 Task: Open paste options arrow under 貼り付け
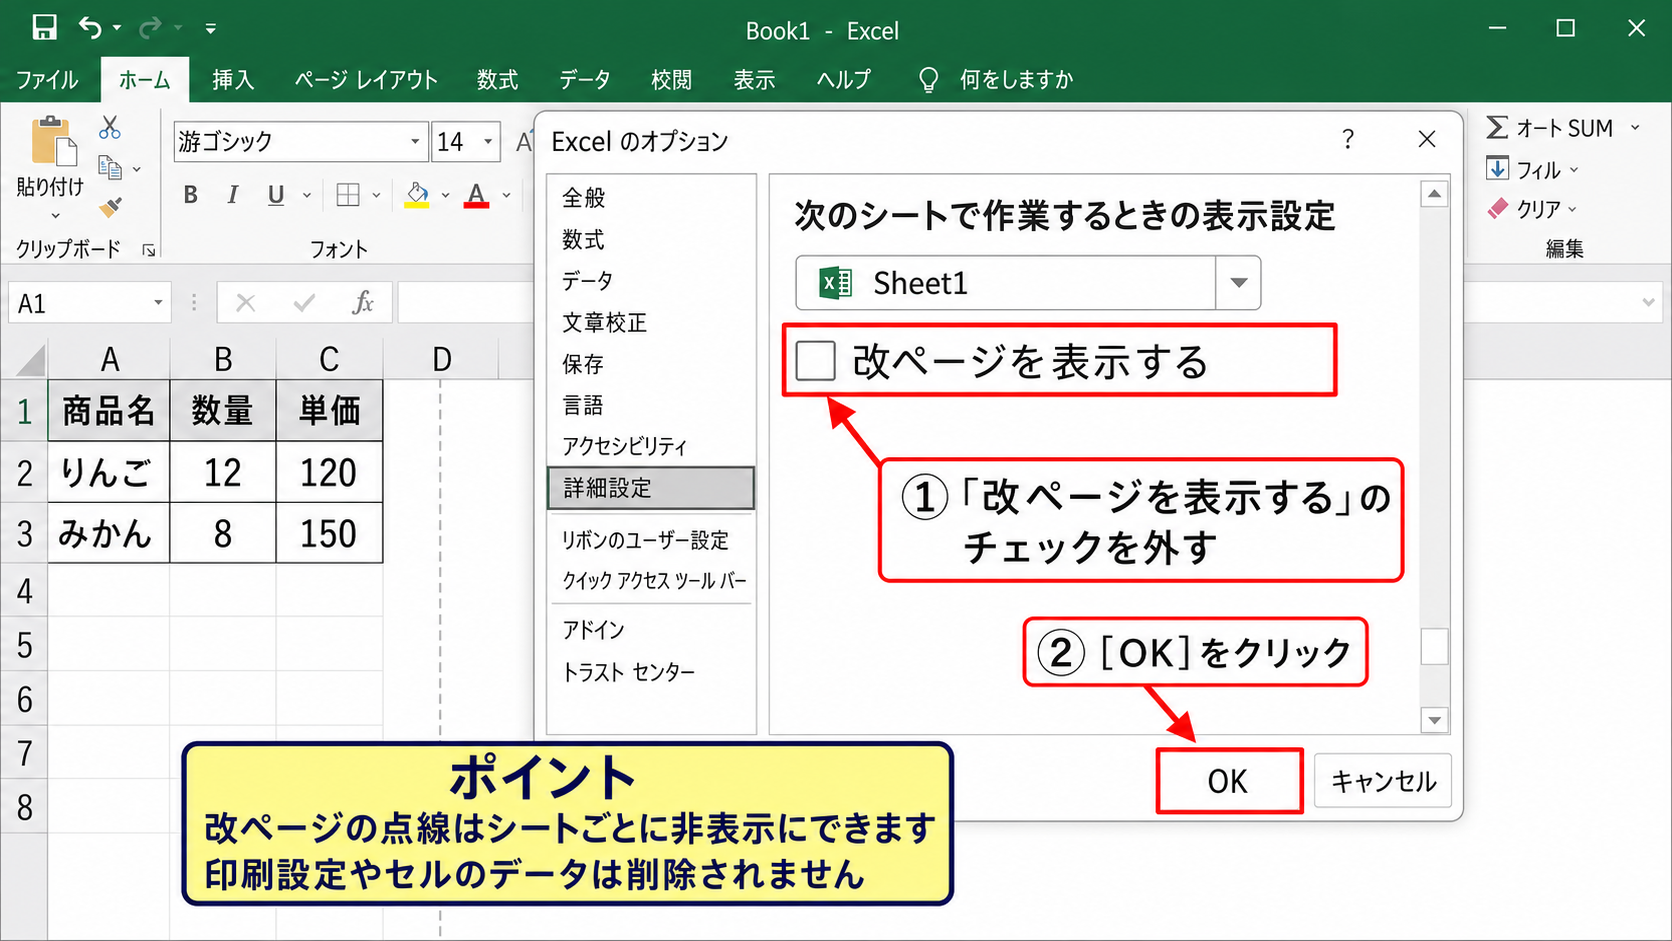[55, 215]
